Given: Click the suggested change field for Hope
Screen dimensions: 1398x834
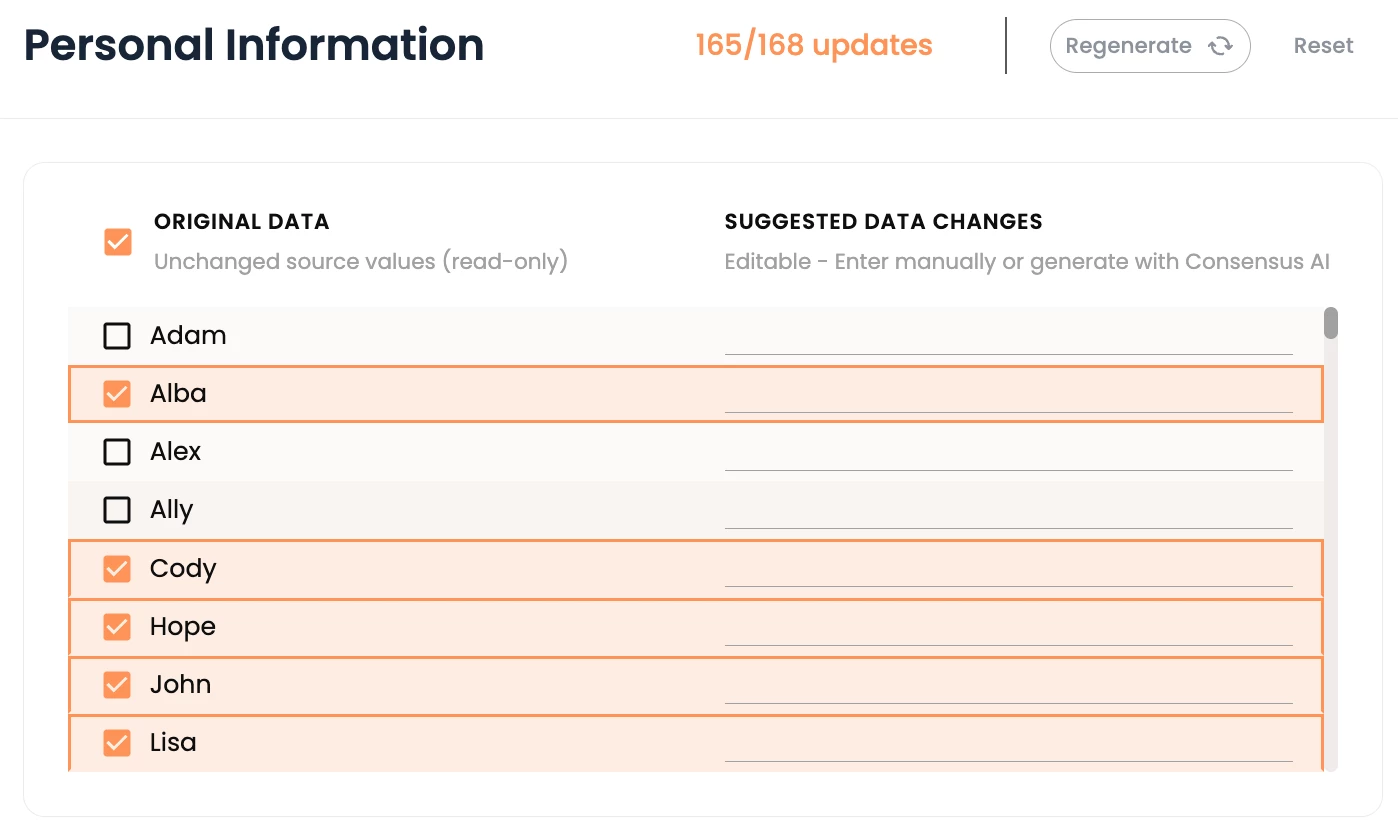Looking at the screenshot, I should pos(1008,628).
